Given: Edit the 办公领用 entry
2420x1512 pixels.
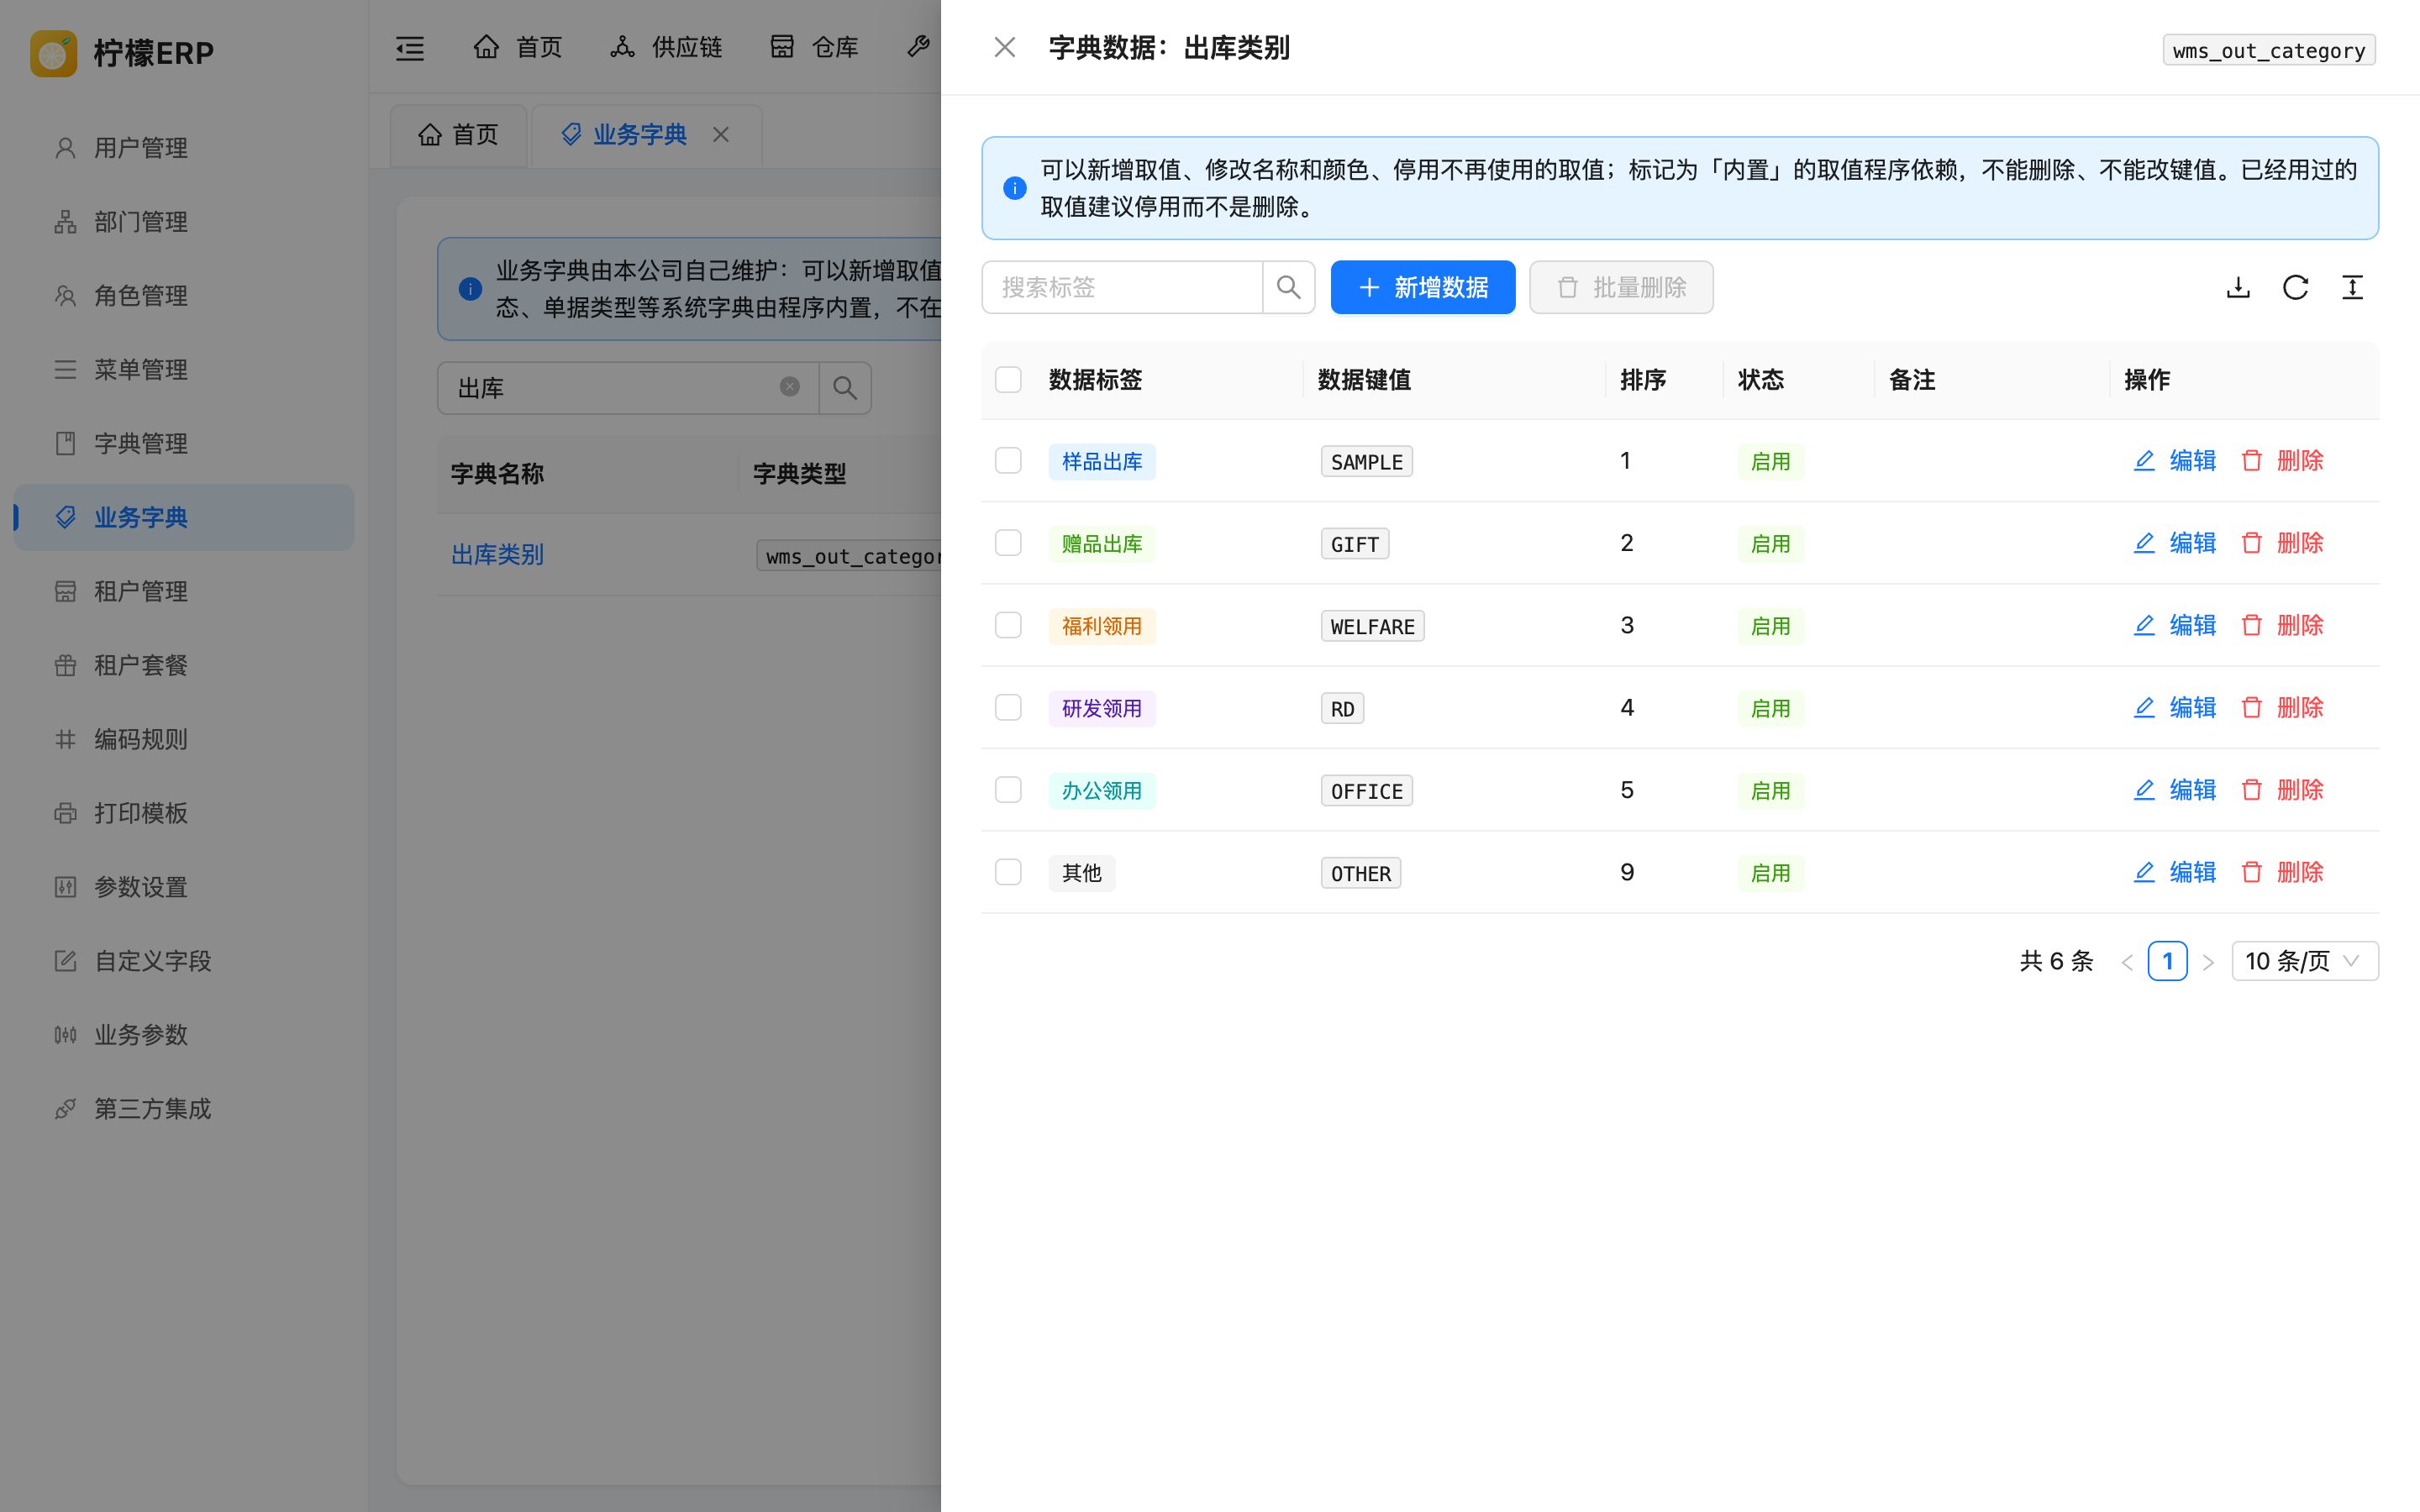Looking at the screenshot, I should coord(2174,790).
